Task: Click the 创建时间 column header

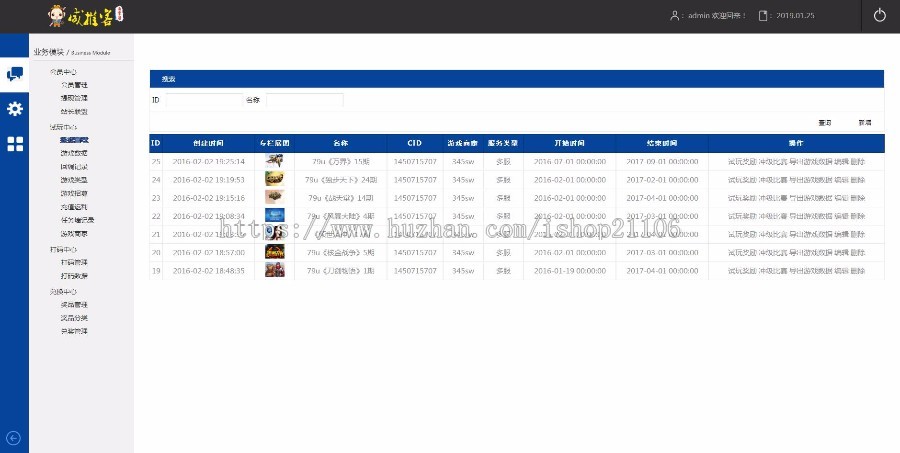Action: pos(208,144)
